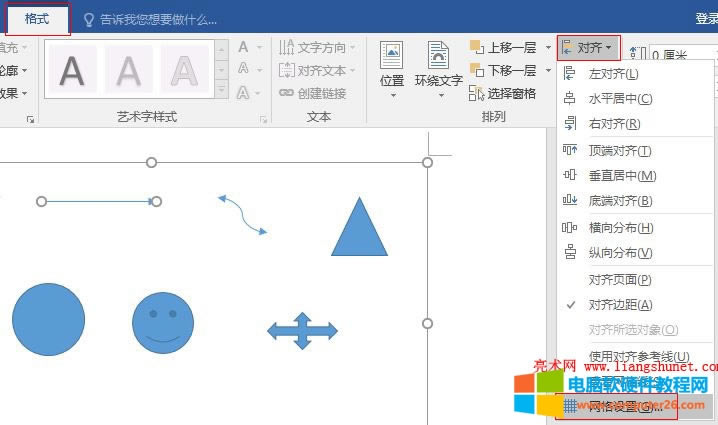The height and width of the screenshot is (425, 718).
Task: Click the 告诉我您想要做什么 search box
Action: [150, 20]
